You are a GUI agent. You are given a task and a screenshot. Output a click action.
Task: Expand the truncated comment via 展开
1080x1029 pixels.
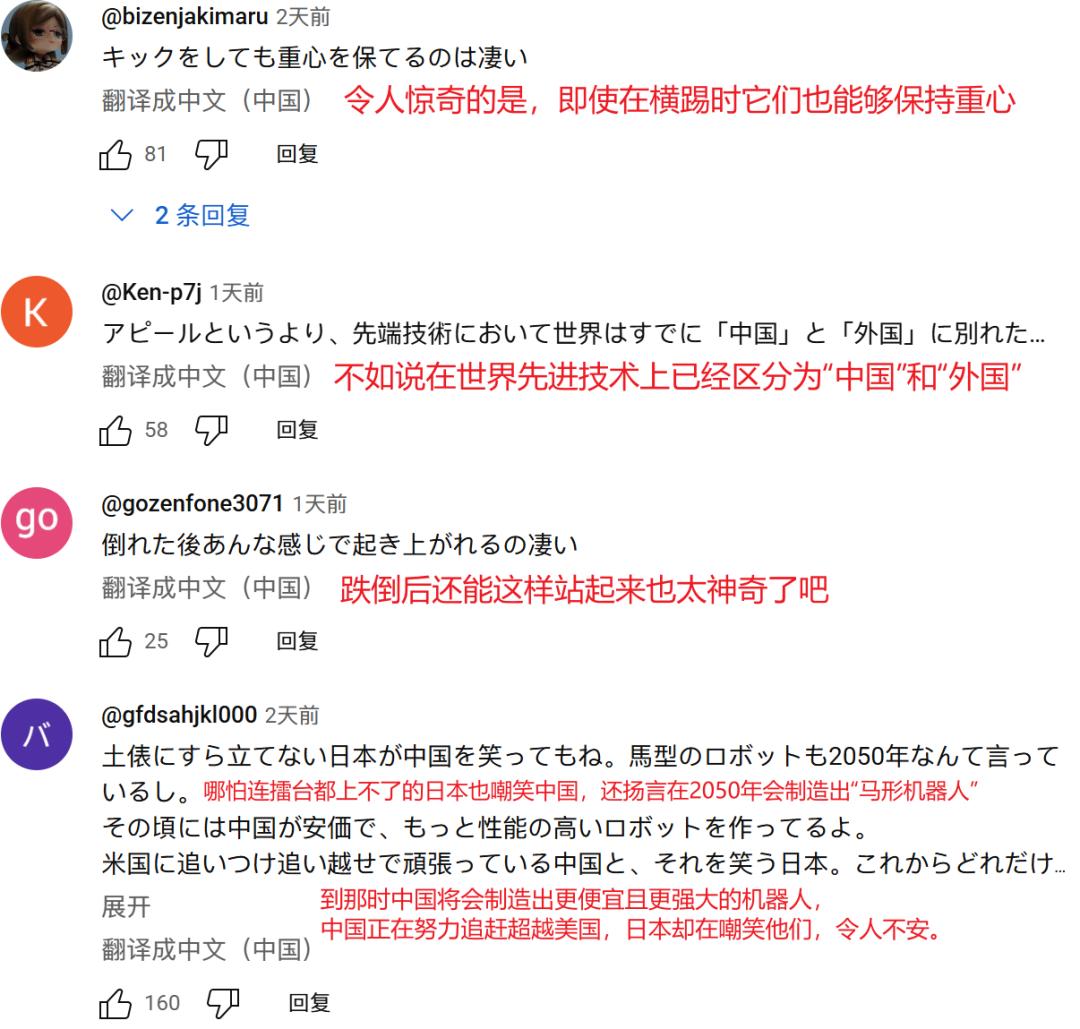pos(126,906)
